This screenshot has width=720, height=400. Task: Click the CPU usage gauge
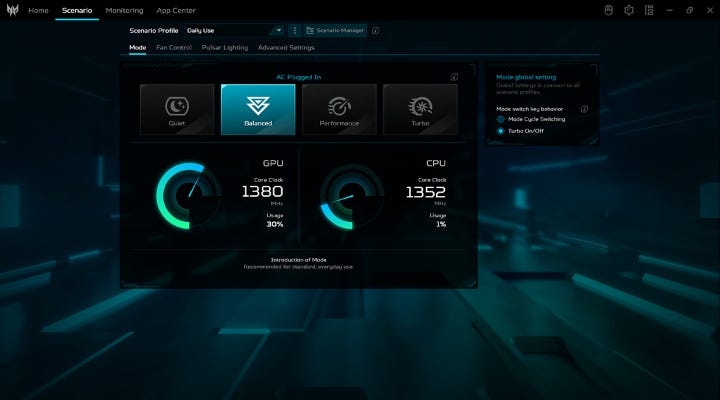(352, 196)
